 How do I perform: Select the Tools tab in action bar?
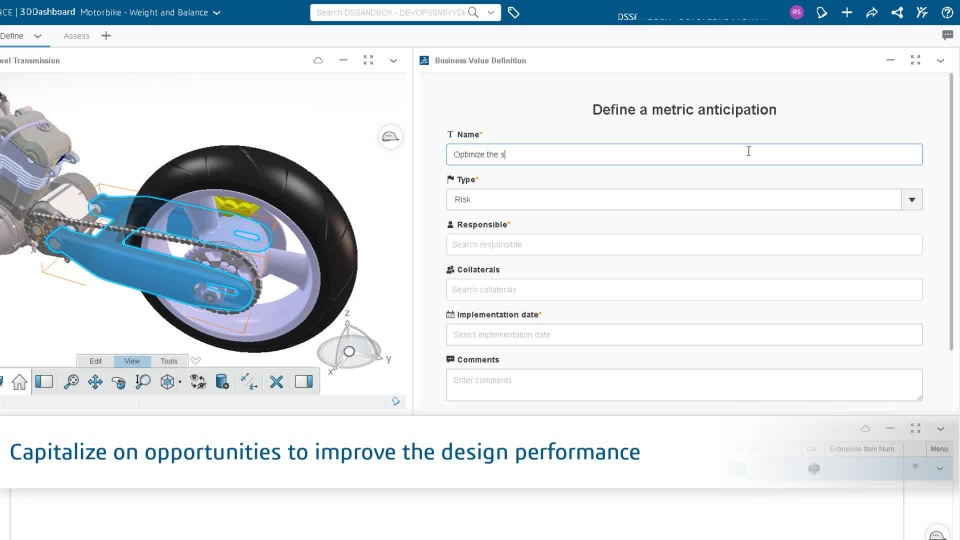[x=169, y=361]
